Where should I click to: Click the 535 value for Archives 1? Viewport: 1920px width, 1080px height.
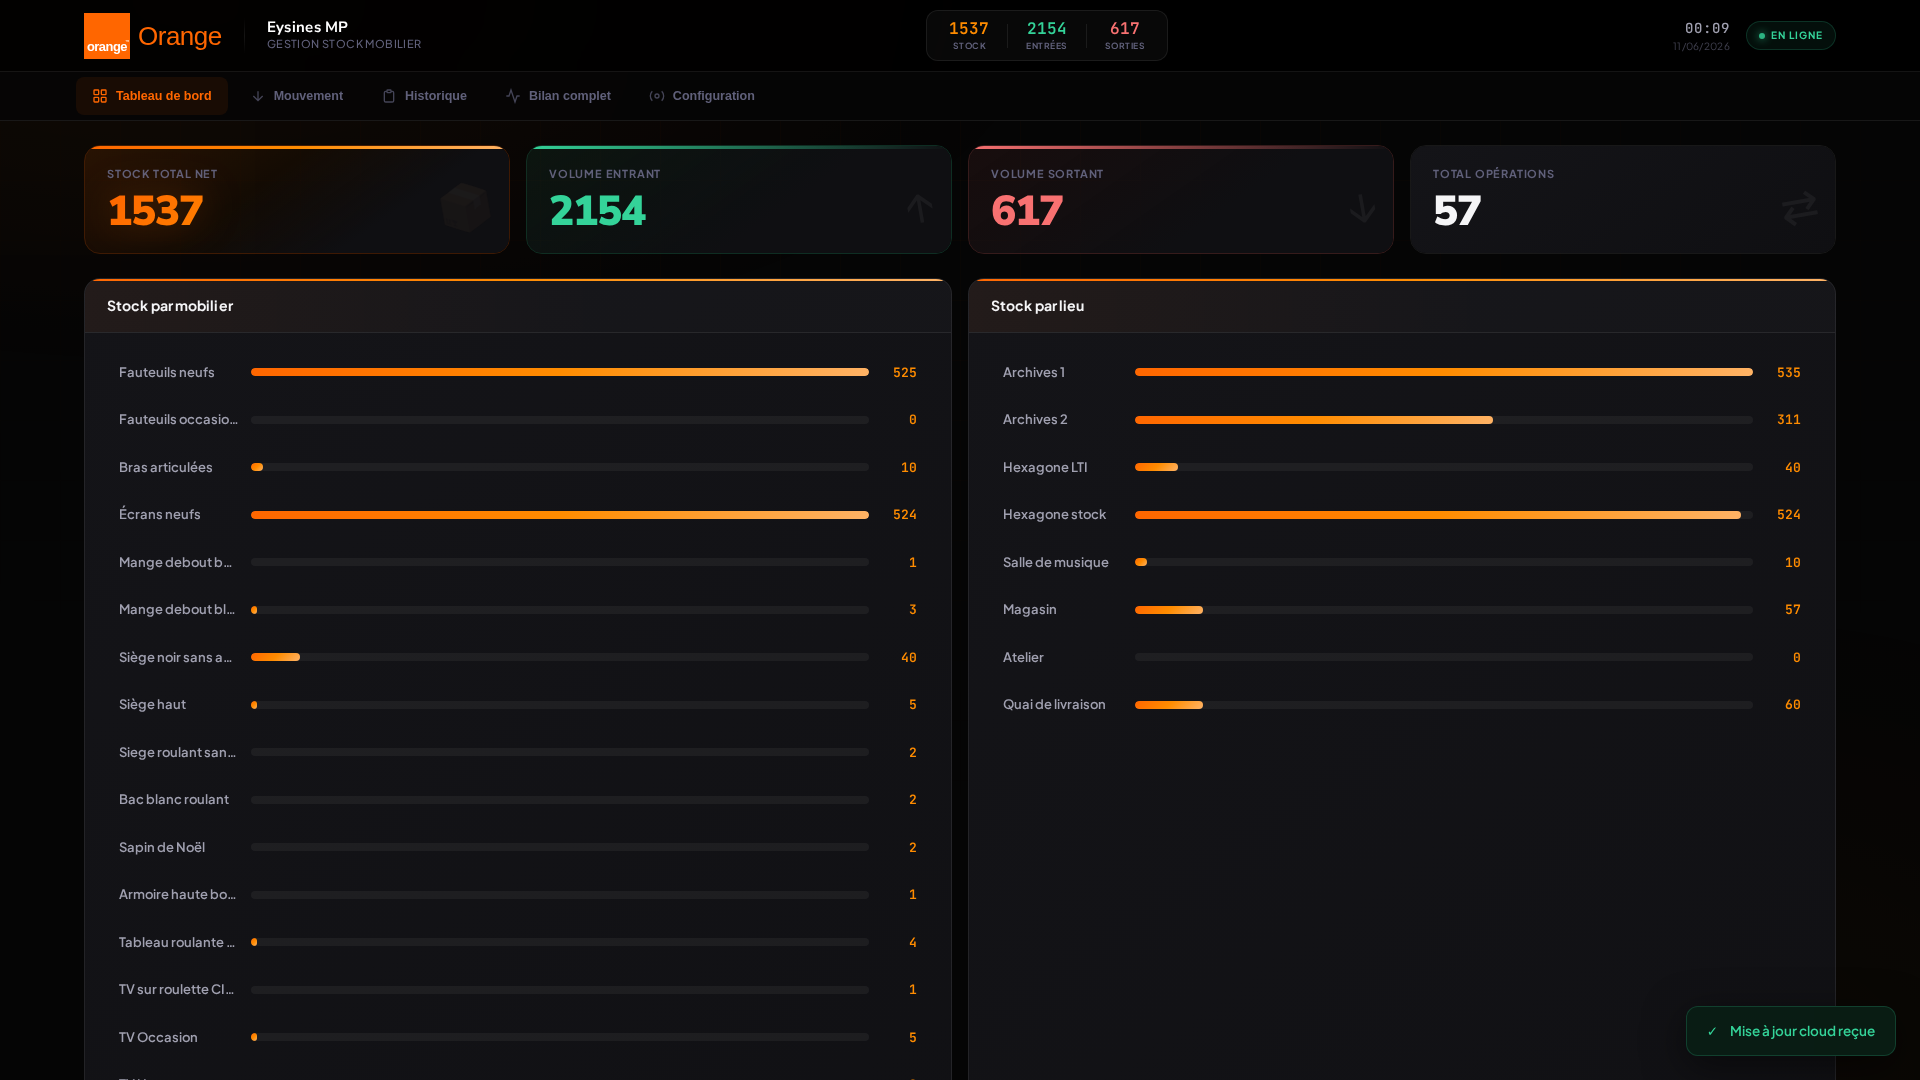1789,372
